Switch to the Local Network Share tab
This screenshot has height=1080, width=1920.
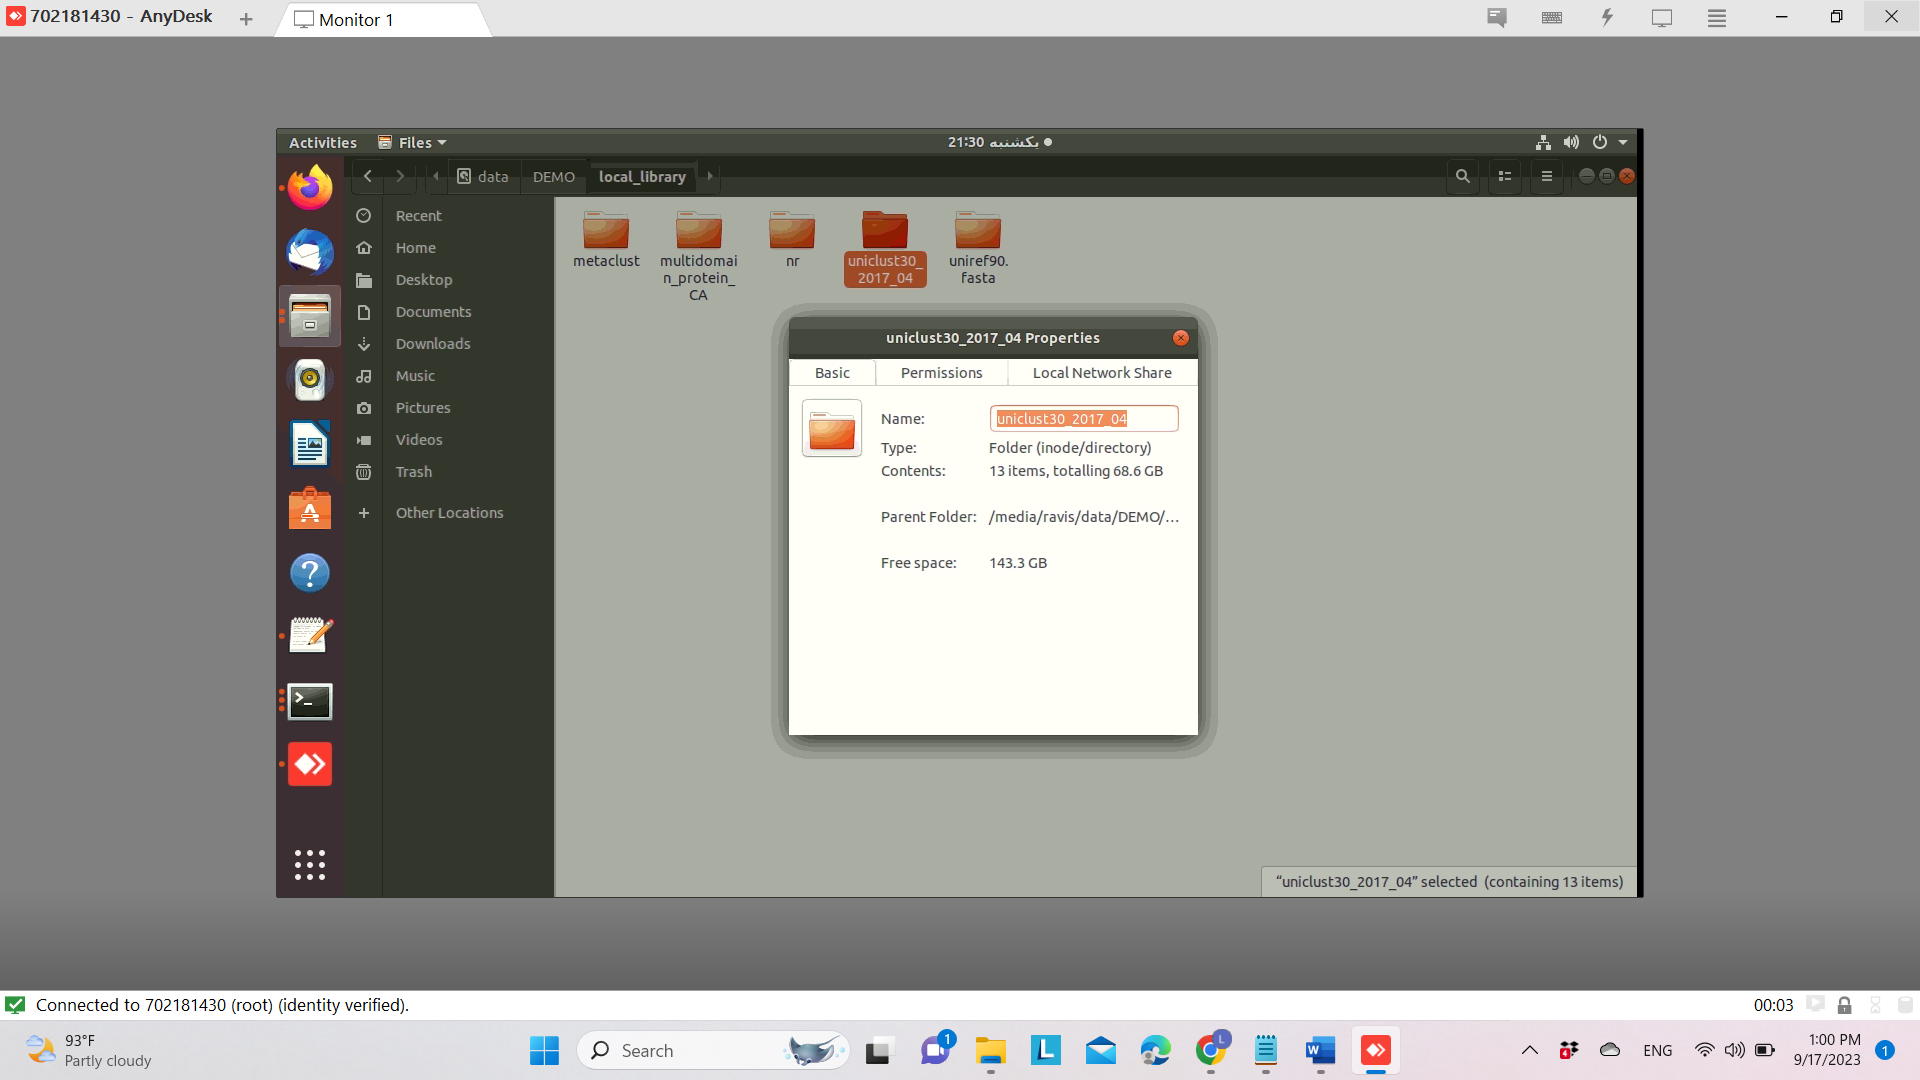coord(1101,372)
